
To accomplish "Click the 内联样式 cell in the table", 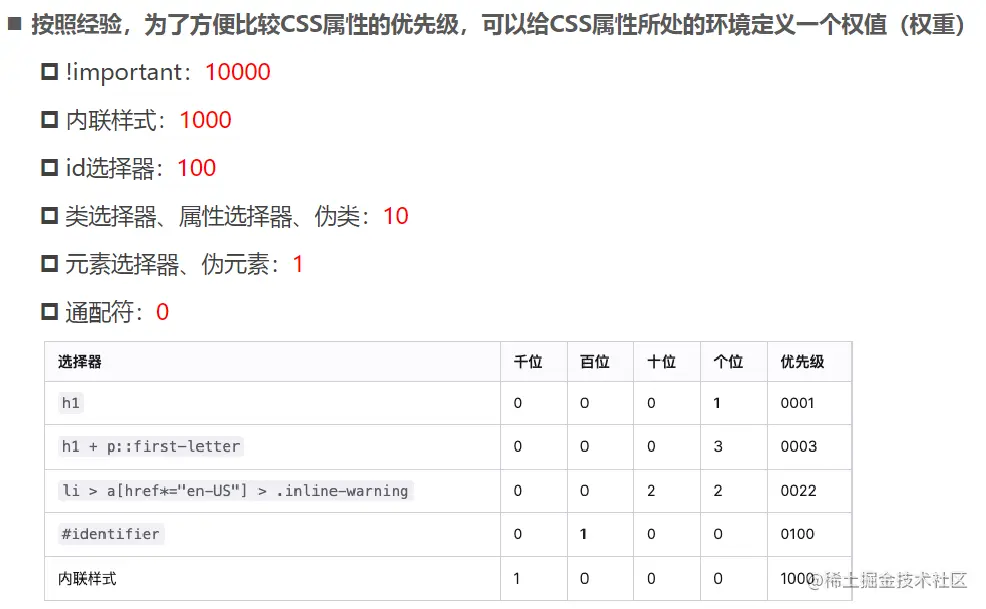I will 87,579.
